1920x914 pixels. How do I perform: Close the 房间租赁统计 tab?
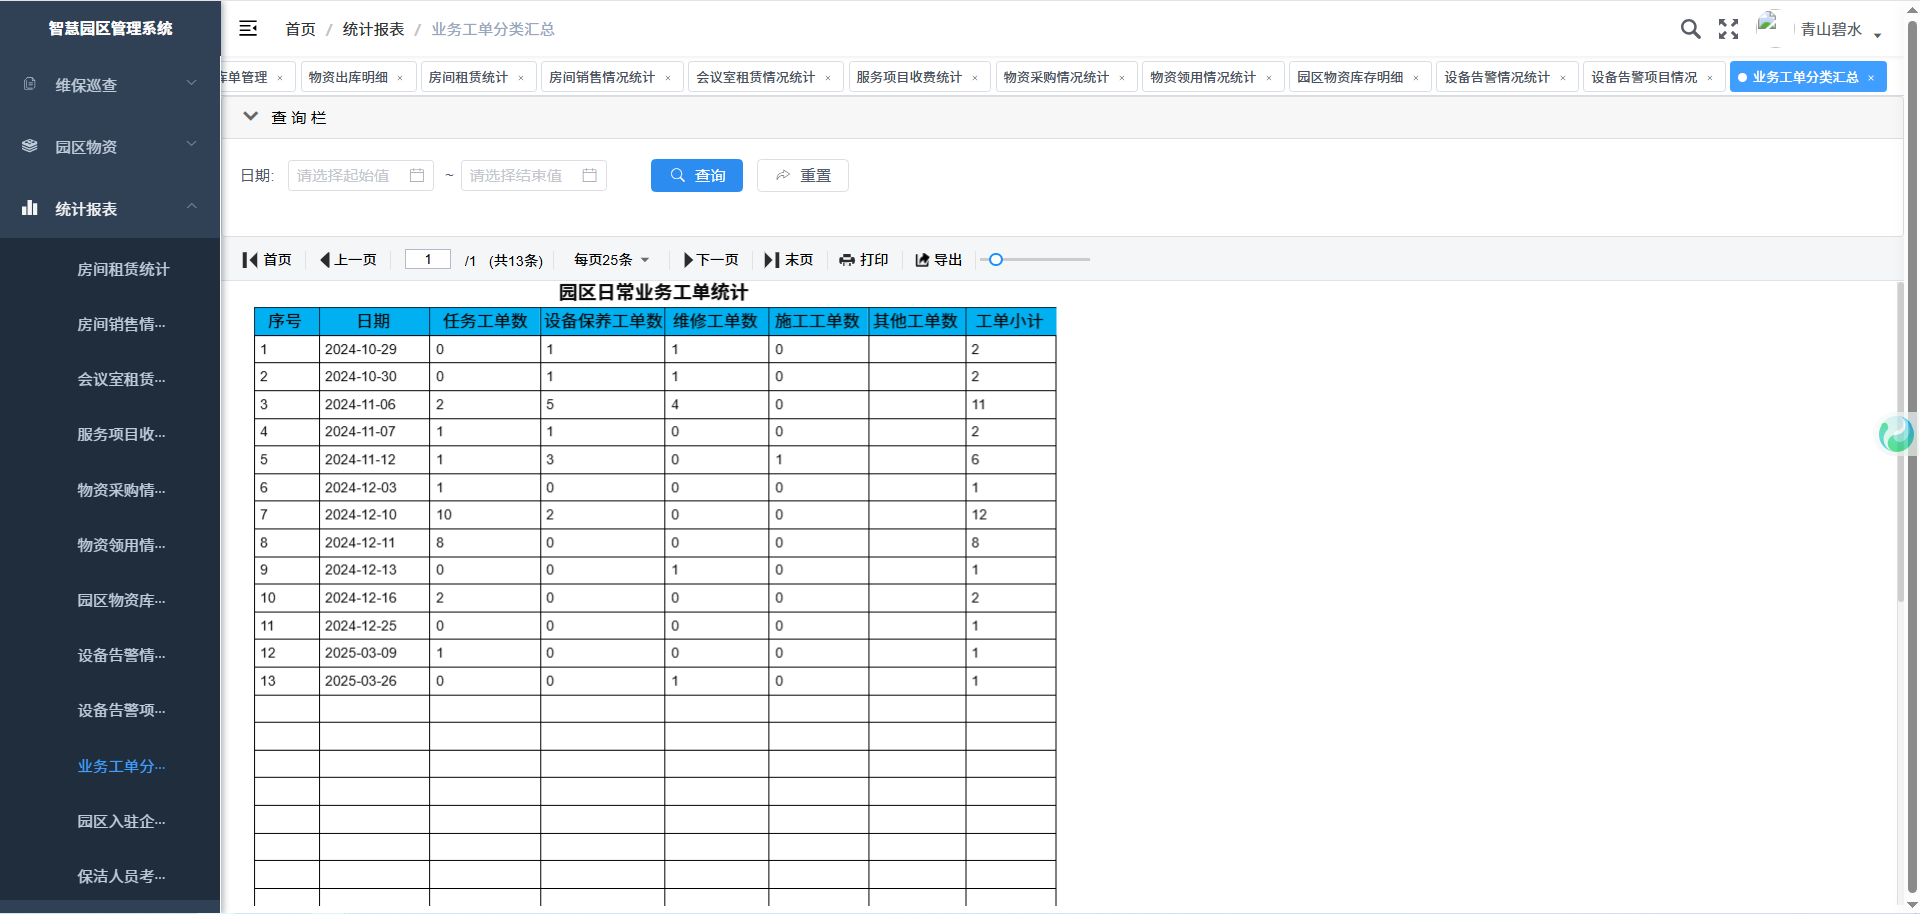521,78
